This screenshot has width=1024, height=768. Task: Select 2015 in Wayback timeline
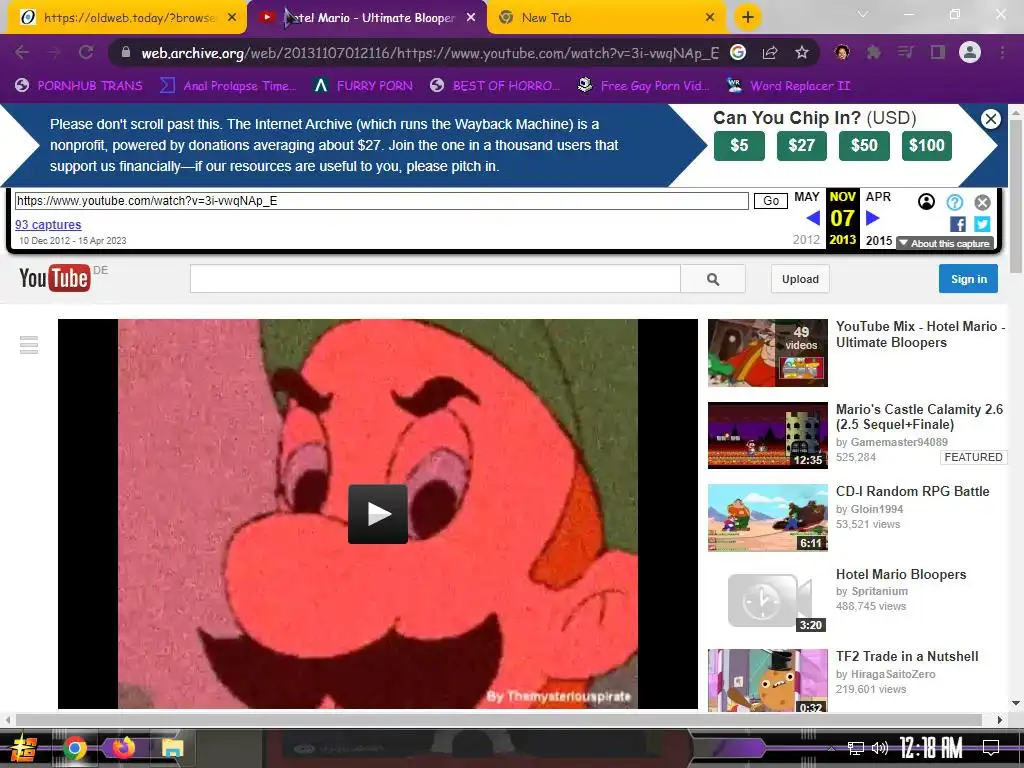(878, 240)
